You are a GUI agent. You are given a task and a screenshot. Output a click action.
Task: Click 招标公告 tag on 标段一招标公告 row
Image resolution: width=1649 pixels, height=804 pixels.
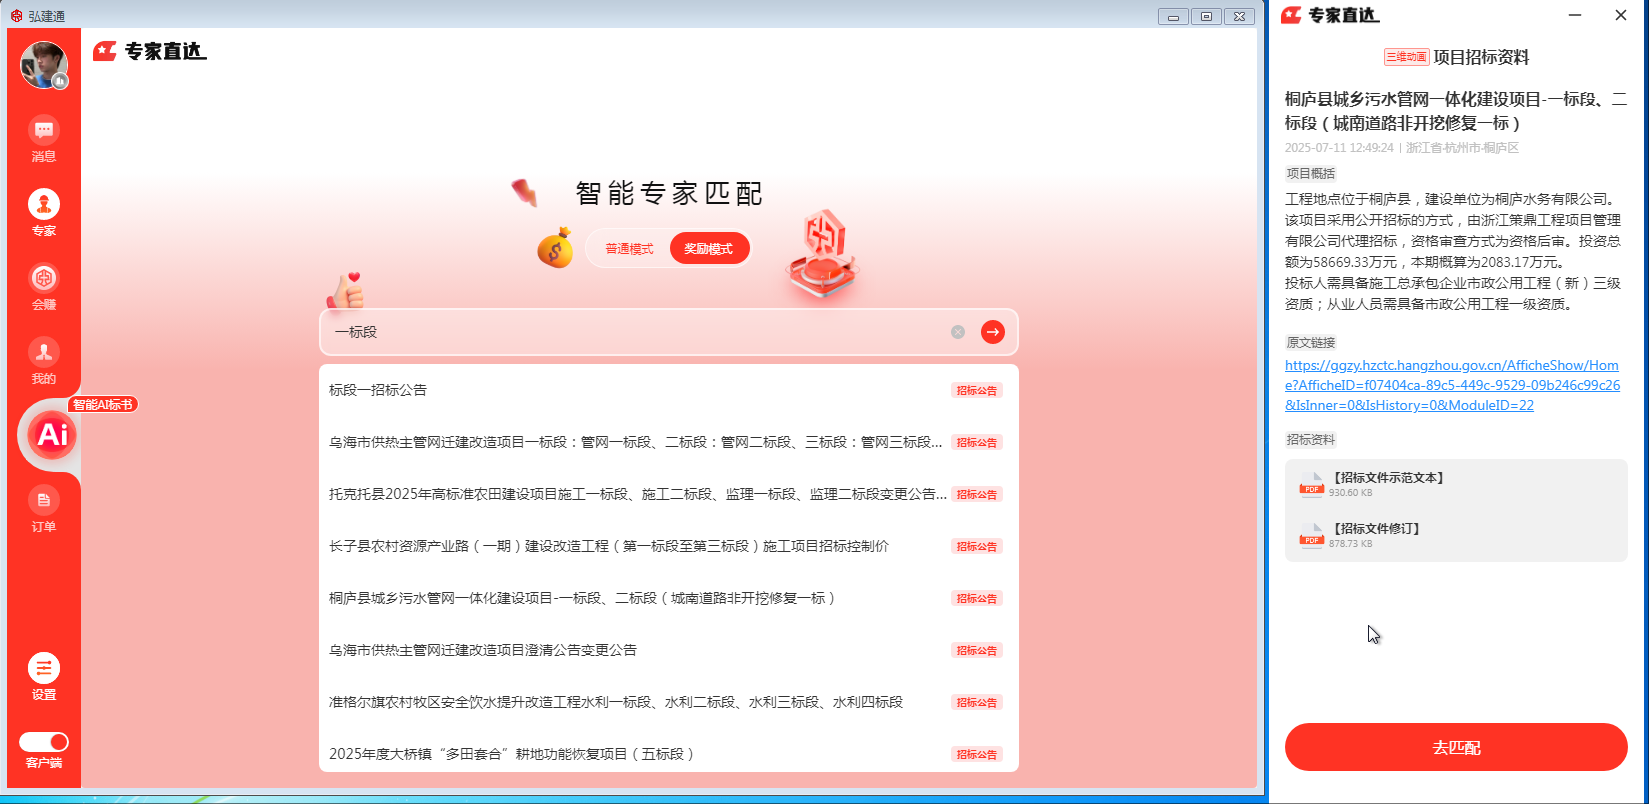[x=976, y=391]
